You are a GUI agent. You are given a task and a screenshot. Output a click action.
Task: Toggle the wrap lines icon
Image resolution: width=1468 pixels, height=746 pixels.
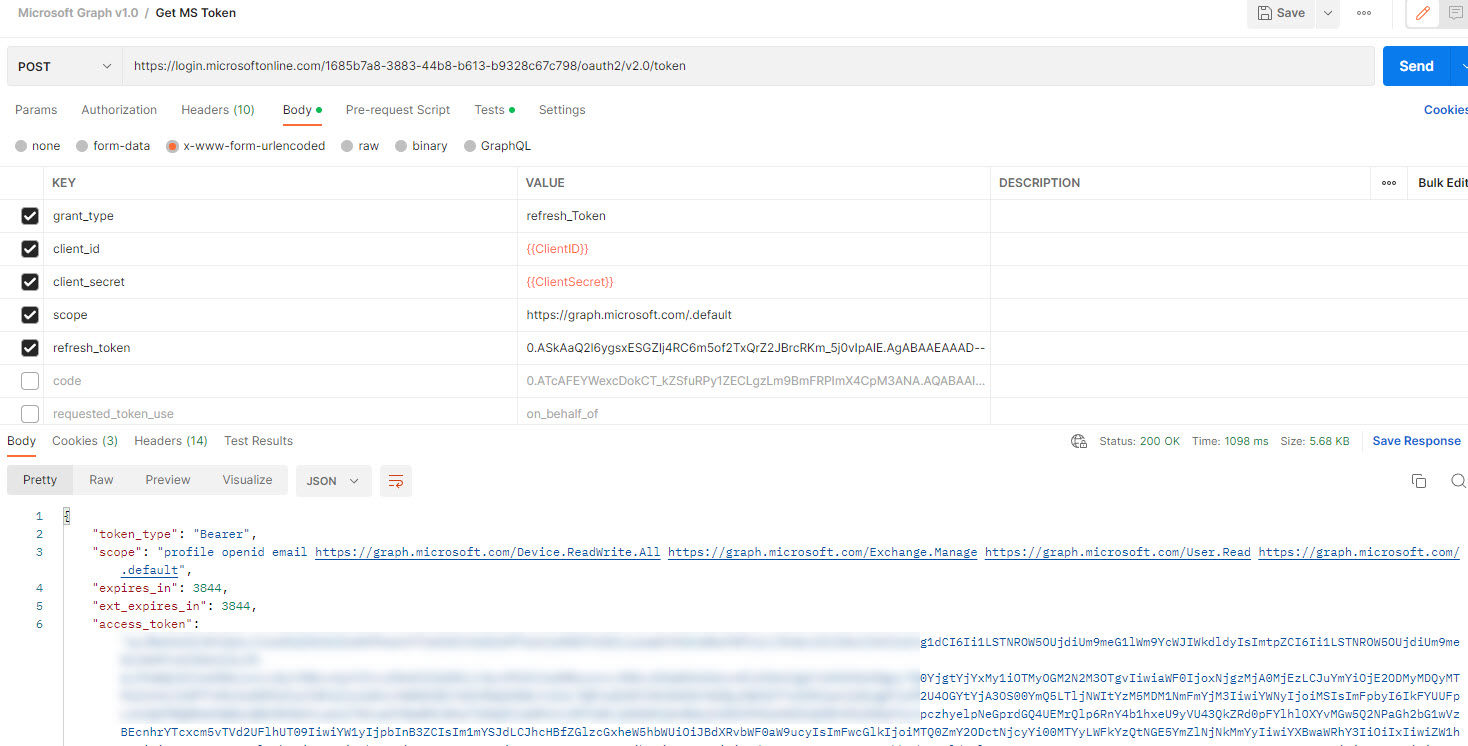395,481
